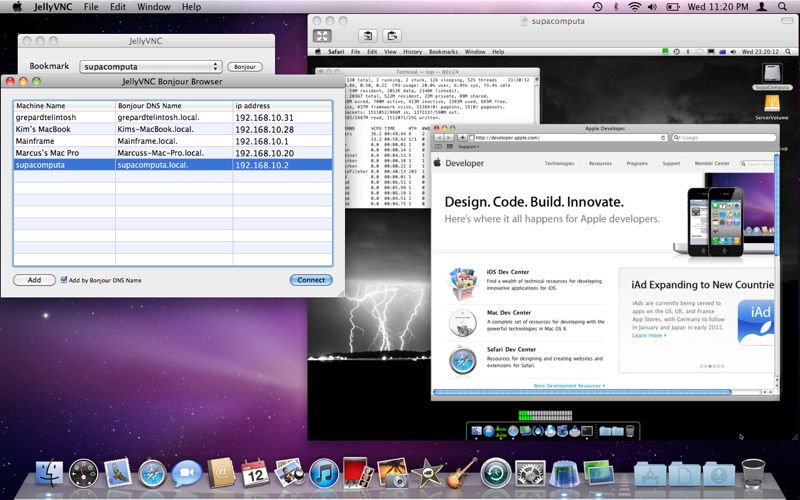Open the JellyVNC application menu
800x500 pixels.
[x=53, y=7]
